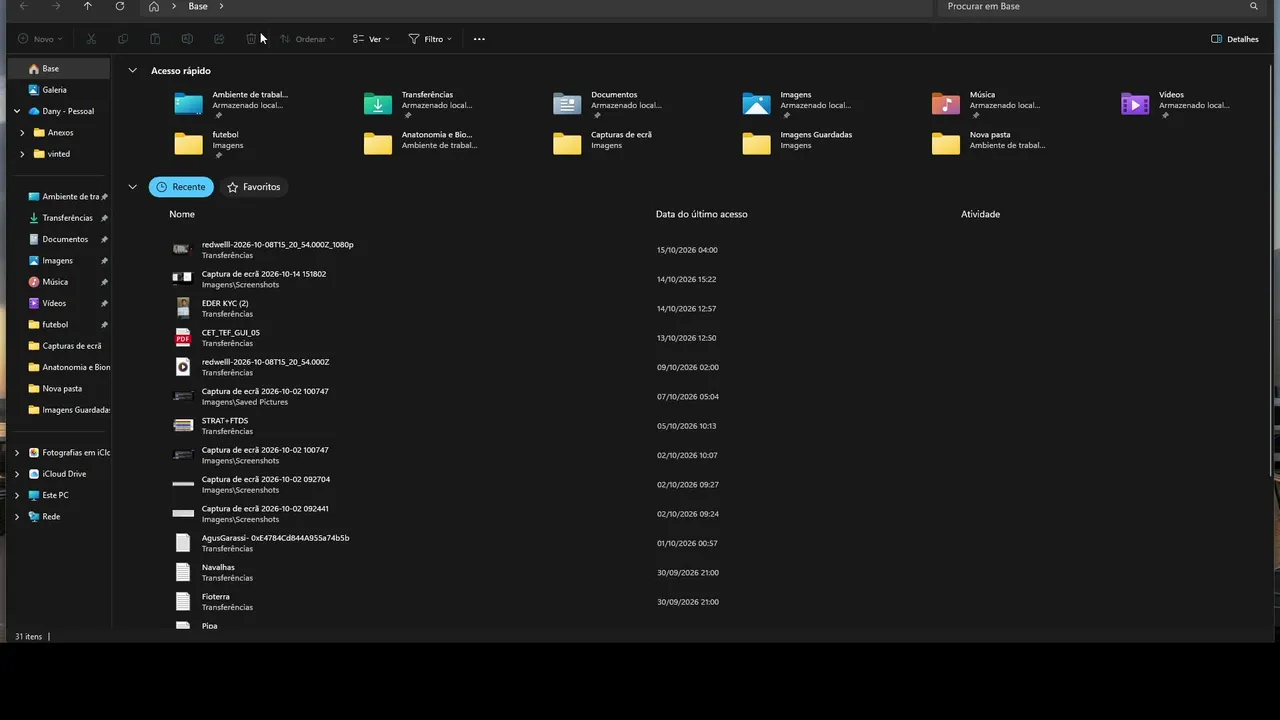Select Galeria in the sidebar
Screen dimensions: 1280x720
click(x=55, y=90)
